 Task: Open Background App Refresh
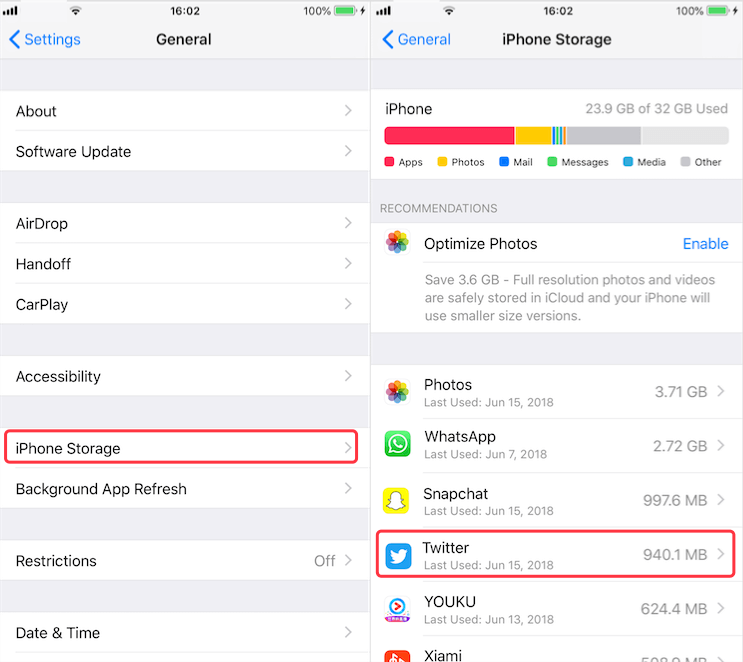185,489
